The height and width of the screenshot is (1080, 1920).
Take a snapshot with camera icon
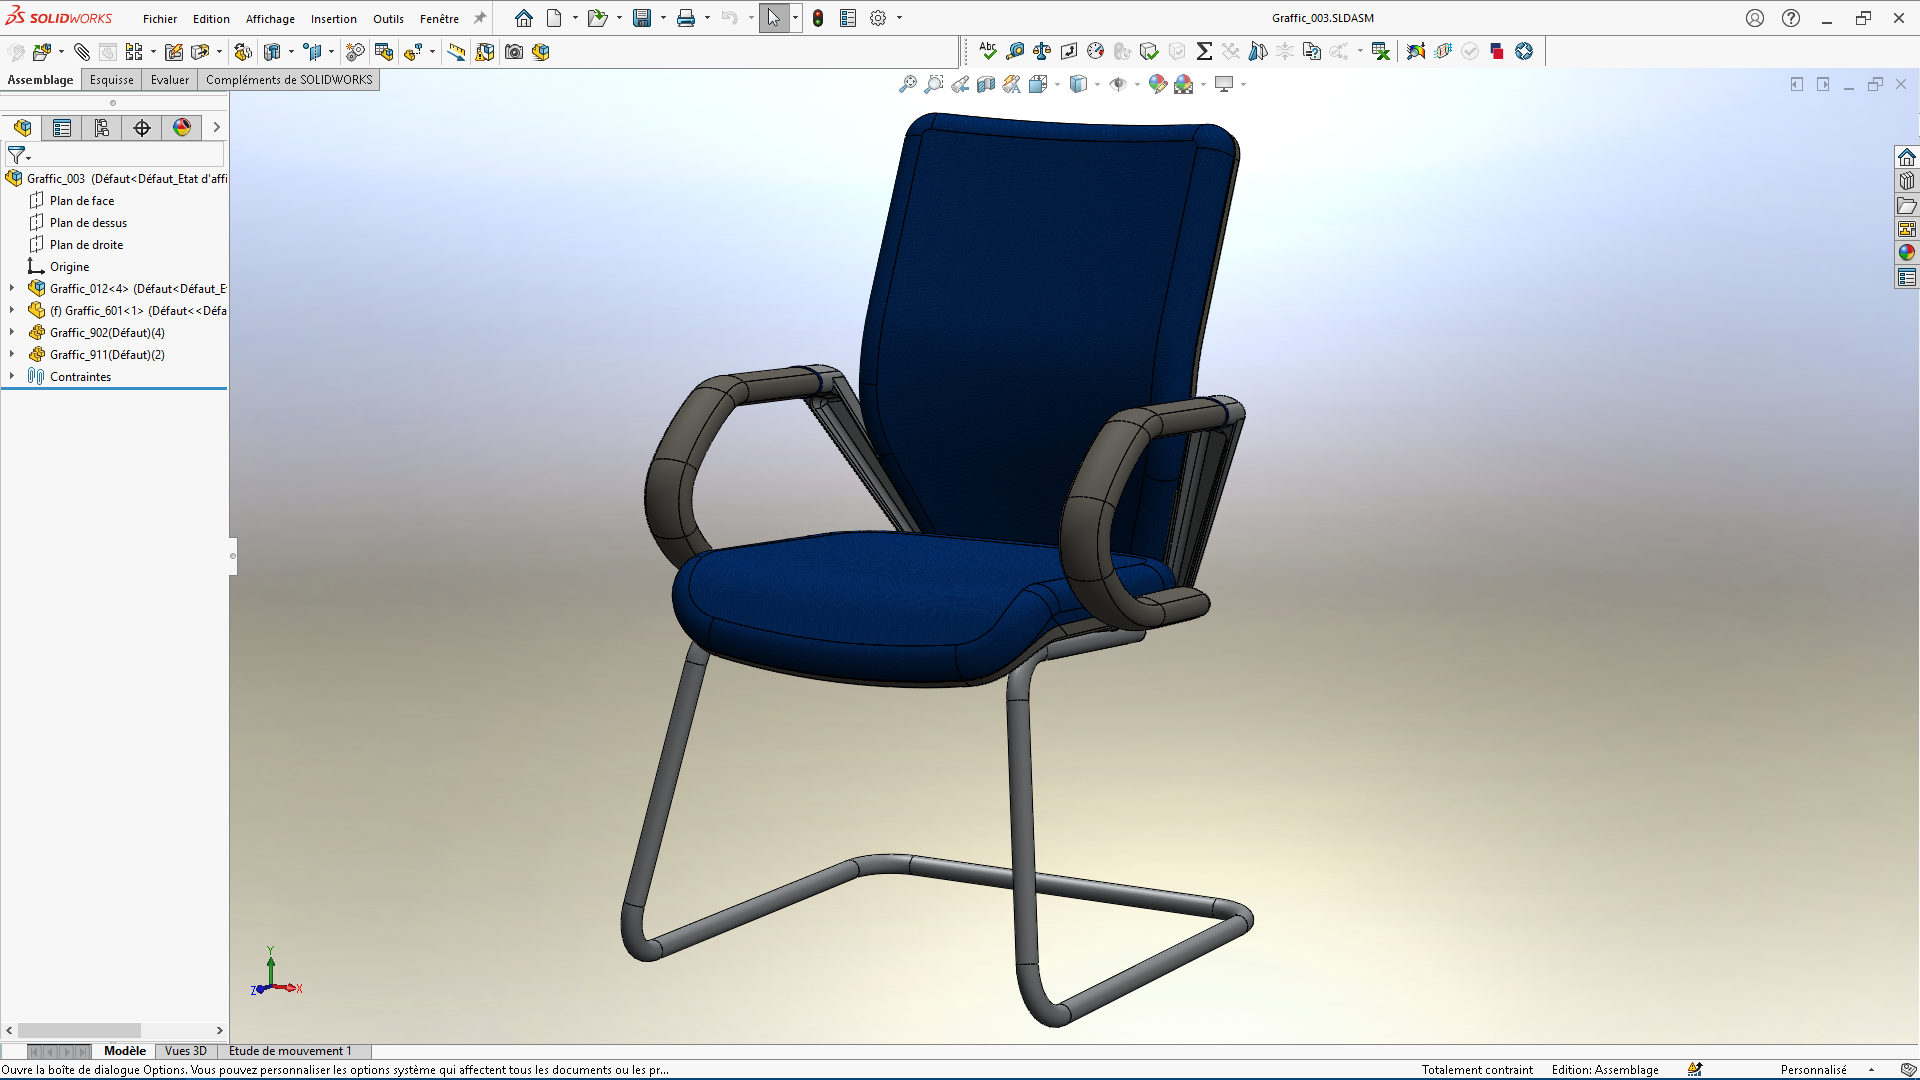coord(514,52)
